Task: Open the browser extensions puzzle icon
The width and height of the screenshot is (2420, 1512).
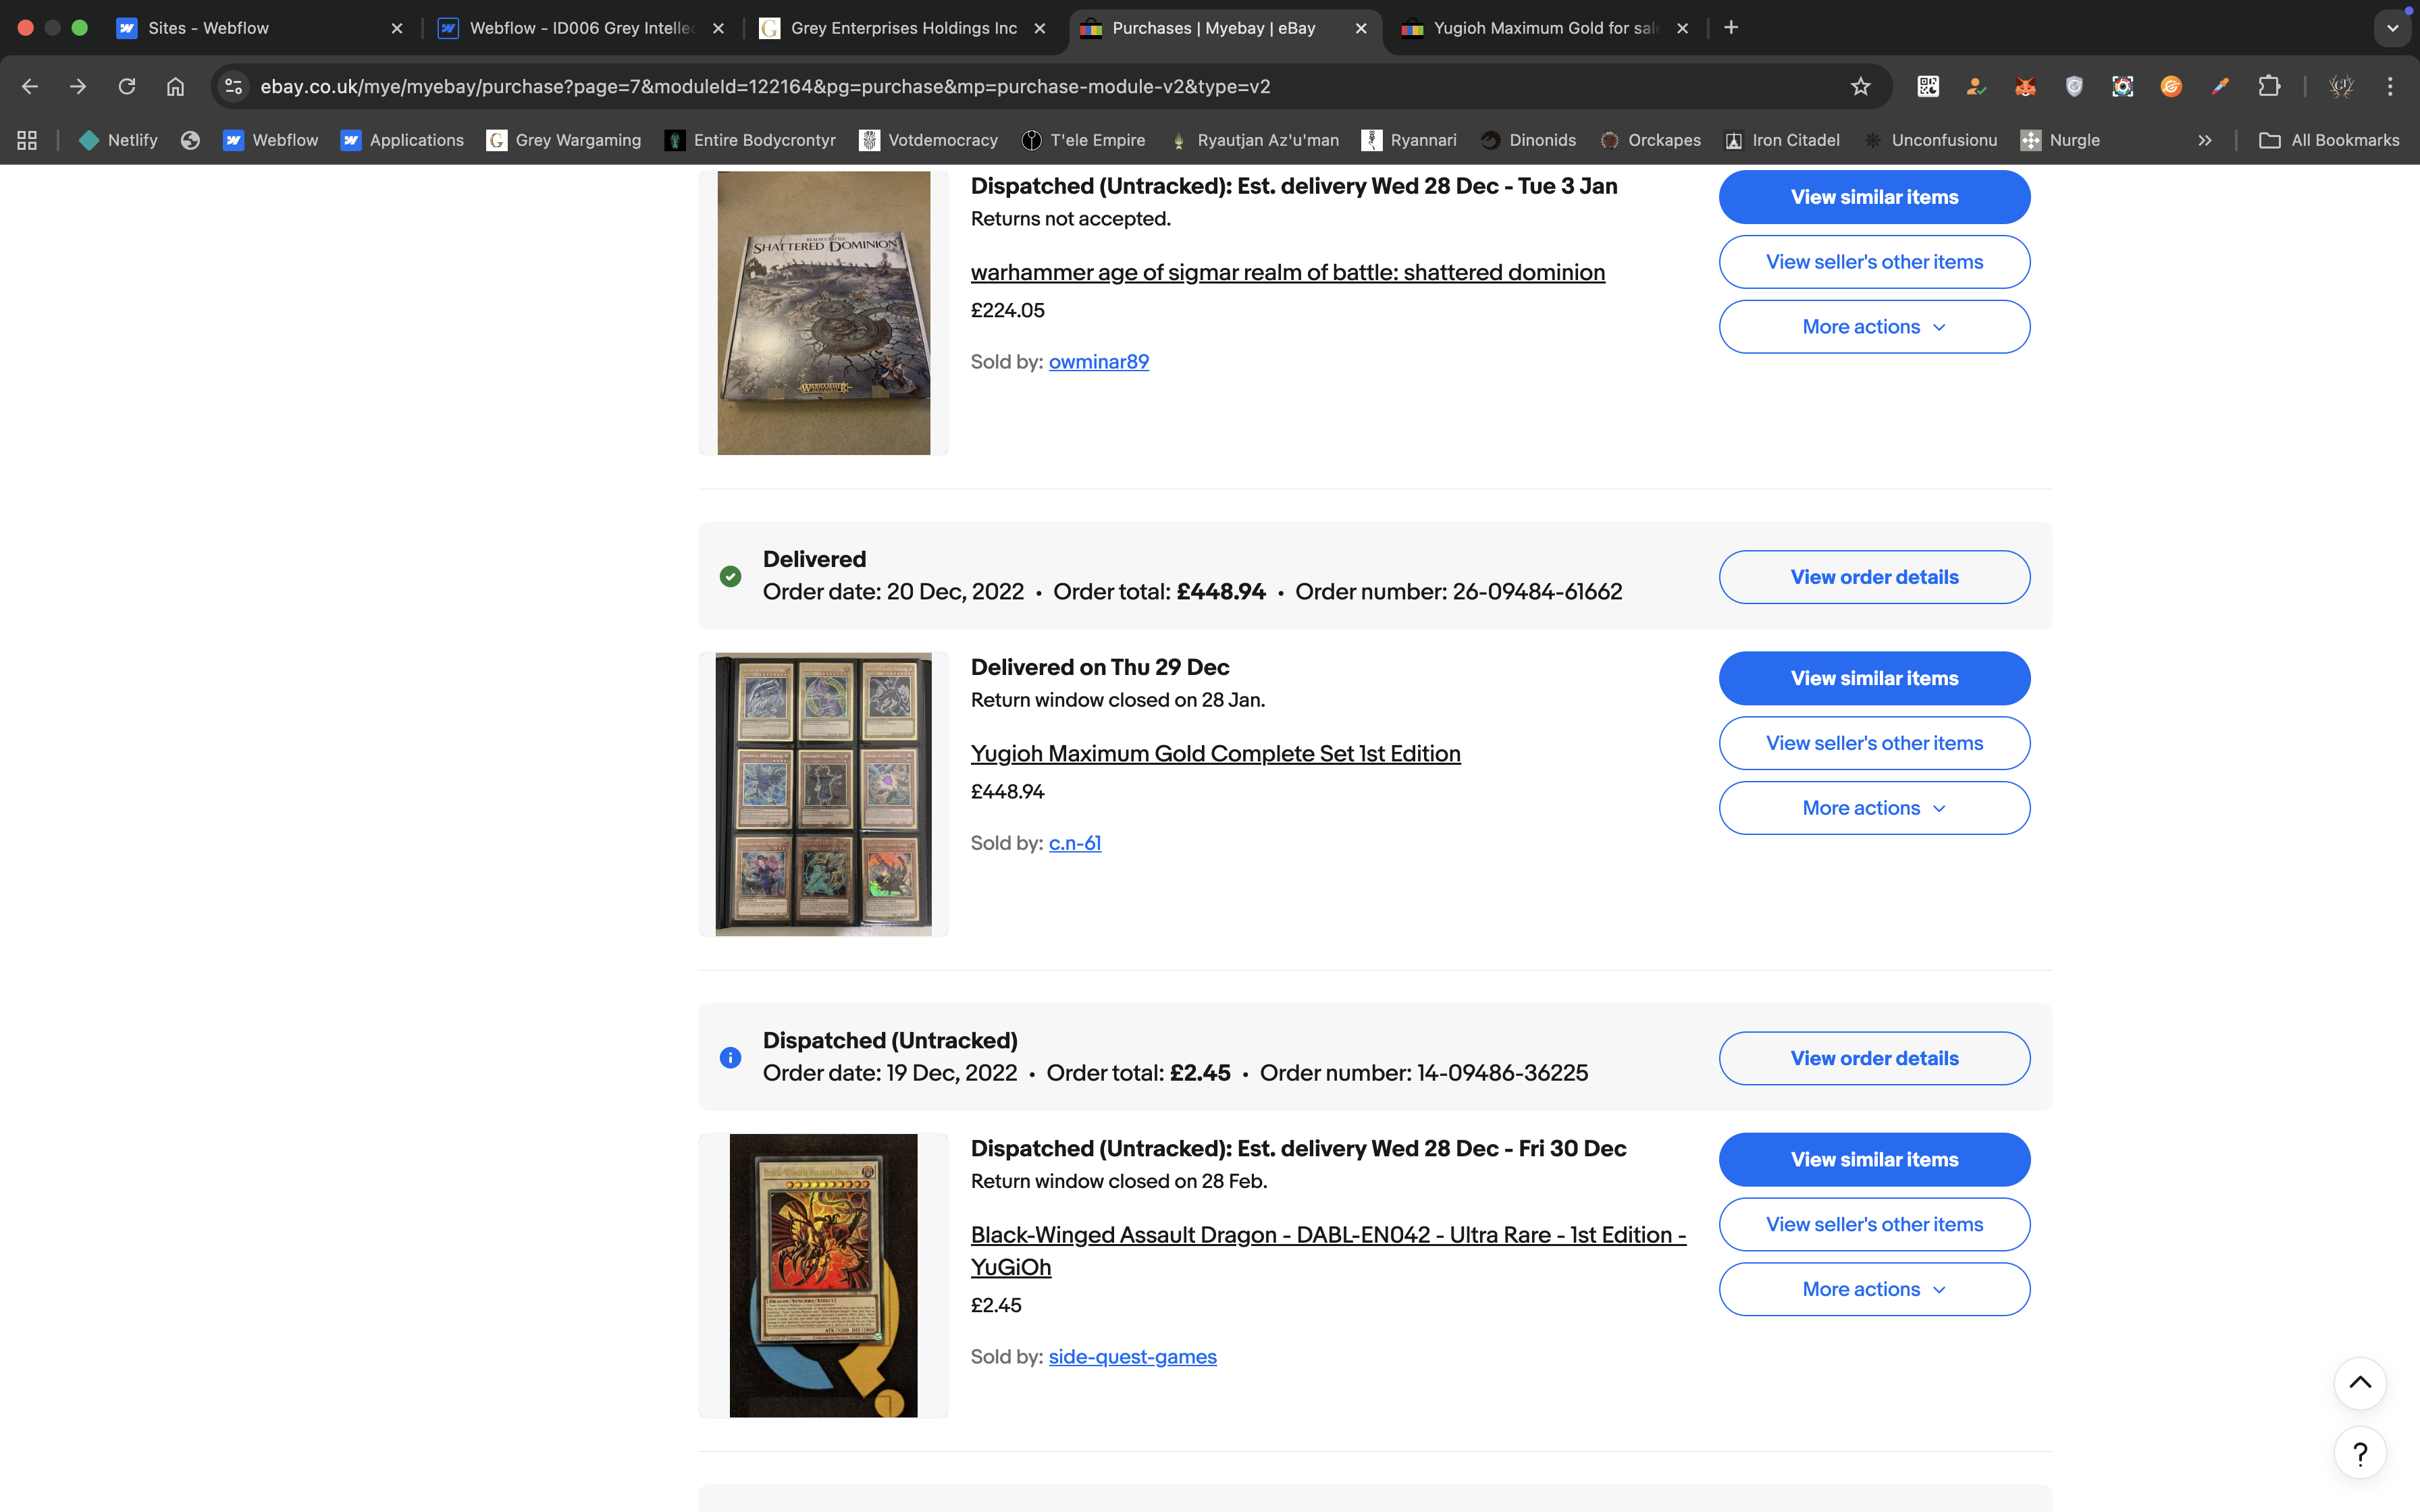Action: click(2269, 87)
